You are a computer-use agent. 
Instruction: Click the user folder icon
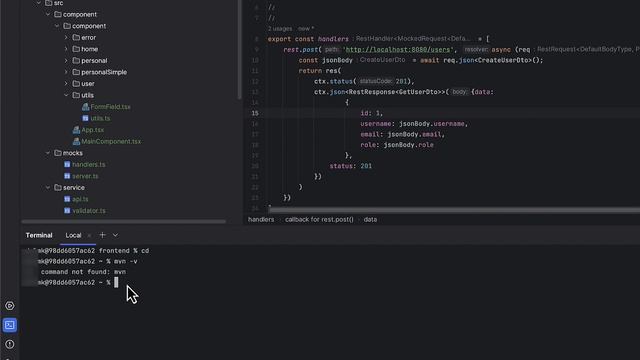click(x=76, y=84)
